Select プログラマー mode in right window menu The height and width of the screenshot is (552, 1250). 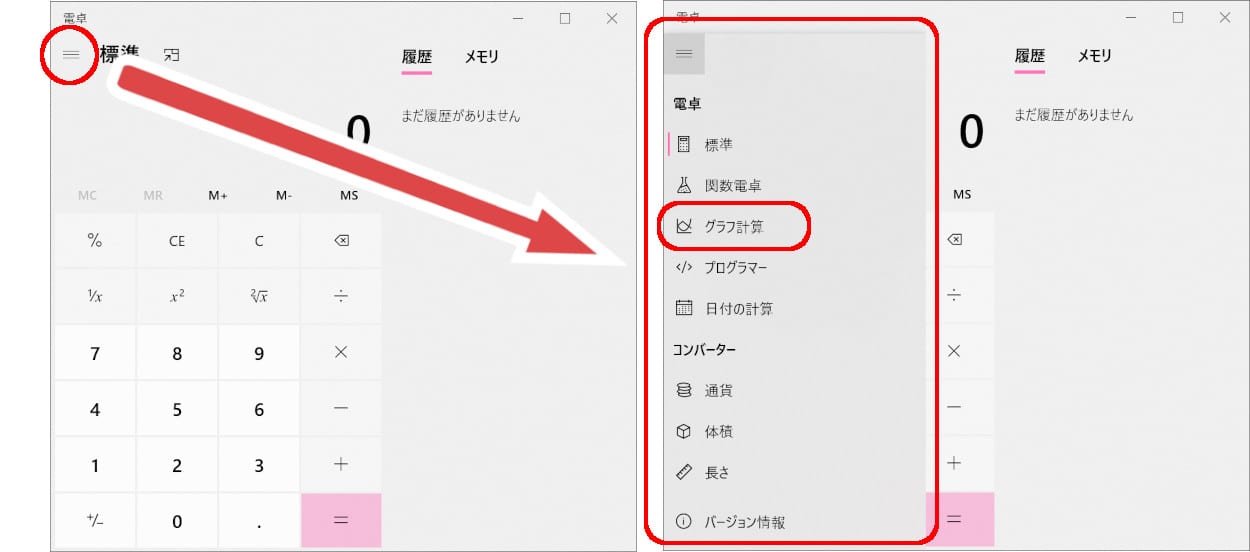(x=793, y=268)
